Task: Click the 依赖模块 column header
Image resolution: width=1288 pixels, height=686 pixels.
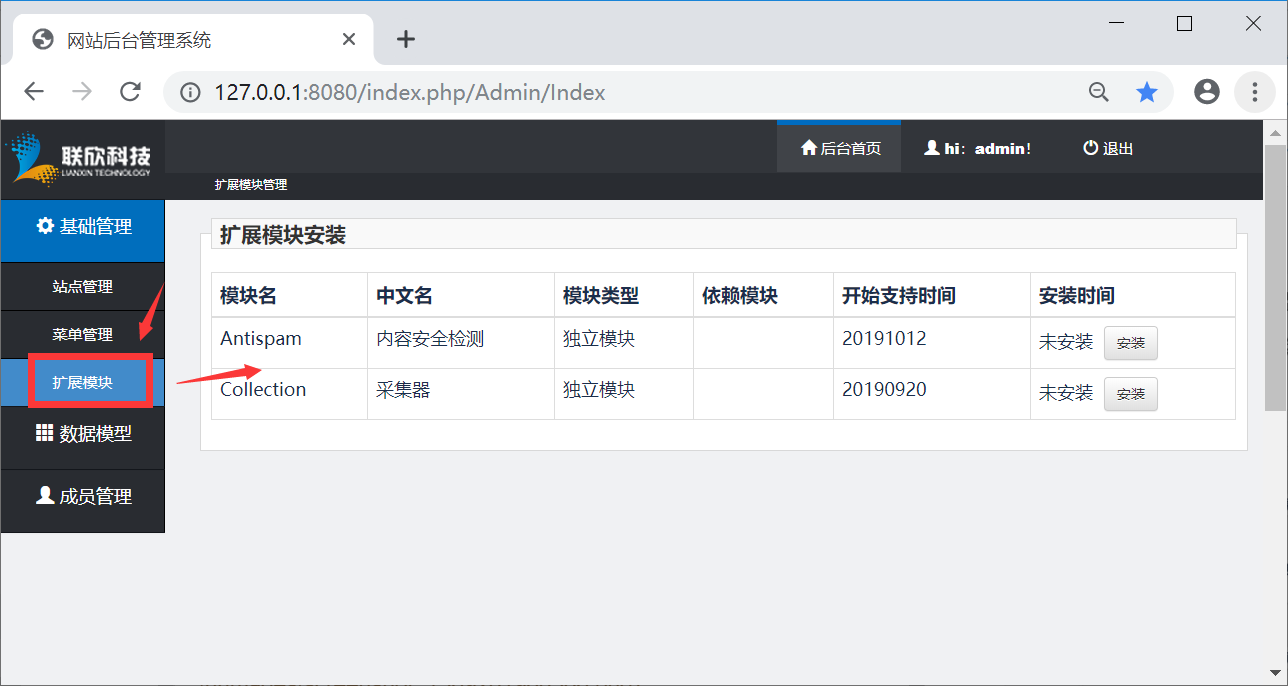Action: (x=763, y=295)
